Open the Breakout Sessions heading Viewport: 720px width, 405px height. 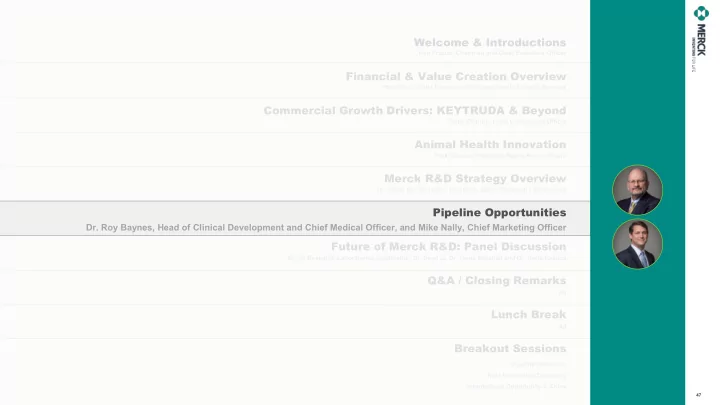click(x=510, y=349)
